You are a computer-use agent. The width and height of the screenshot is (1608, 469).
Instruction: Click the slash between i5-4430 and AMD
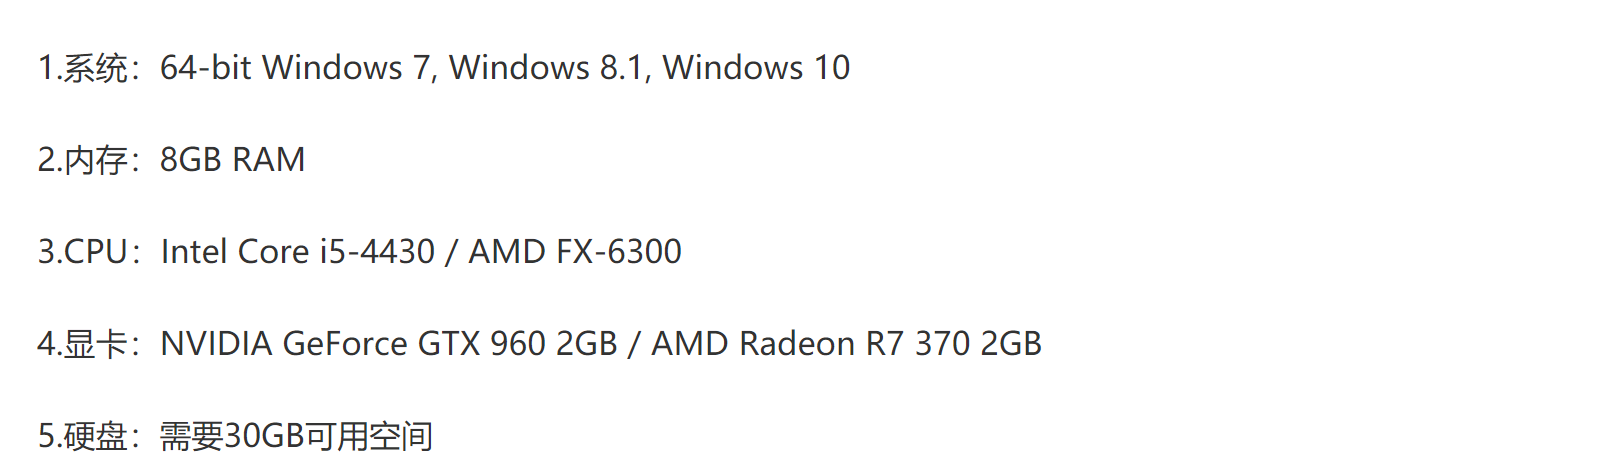451,252
